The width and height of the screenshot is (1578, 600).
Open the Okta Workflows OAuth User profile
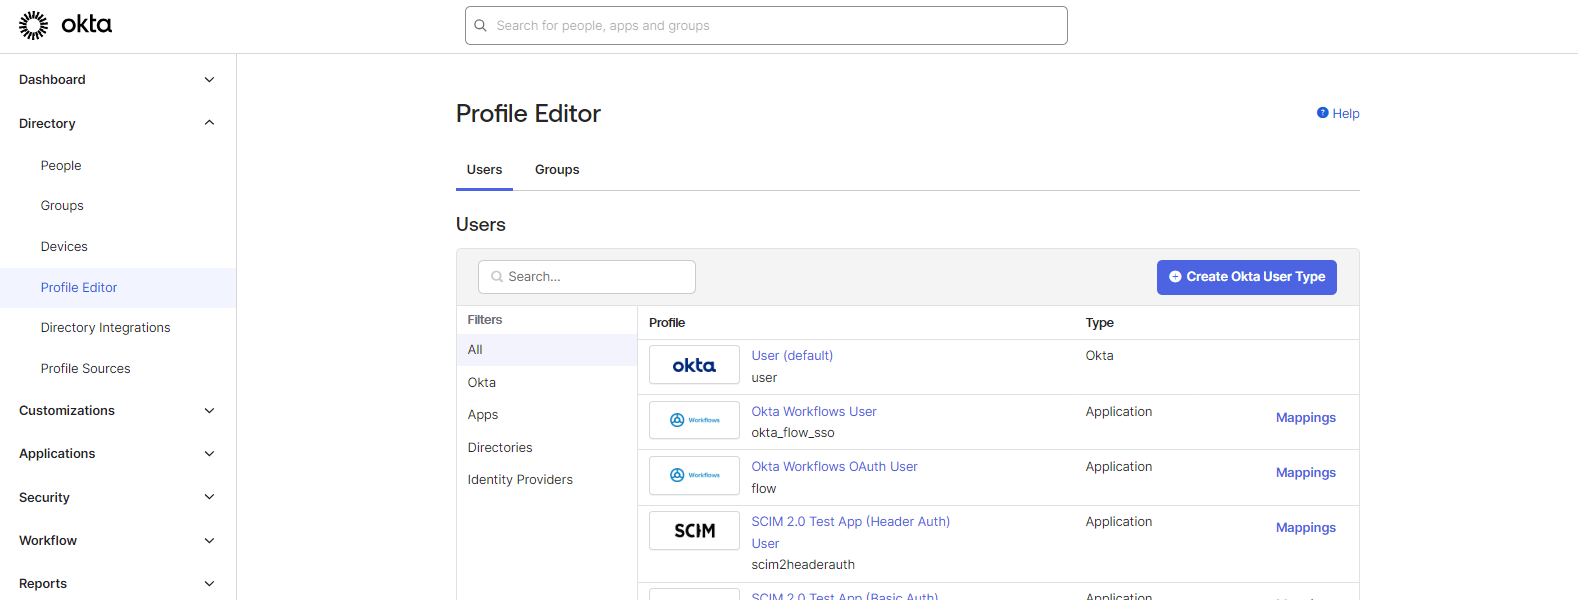pos(835,467)
